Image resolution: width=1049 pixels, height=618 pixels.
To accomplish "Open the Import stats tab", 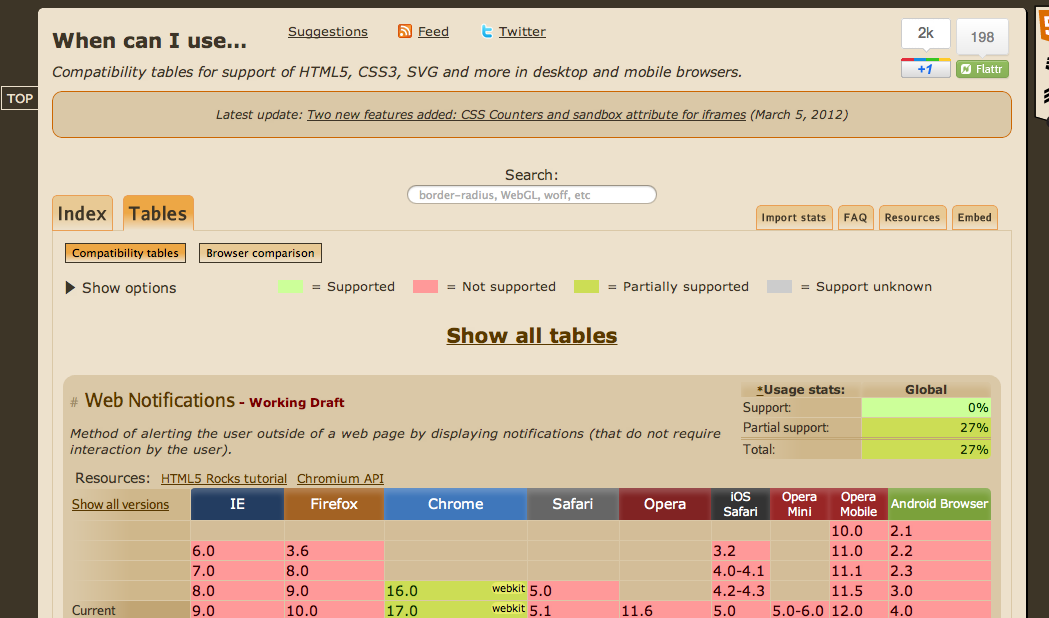I will 793,217.
